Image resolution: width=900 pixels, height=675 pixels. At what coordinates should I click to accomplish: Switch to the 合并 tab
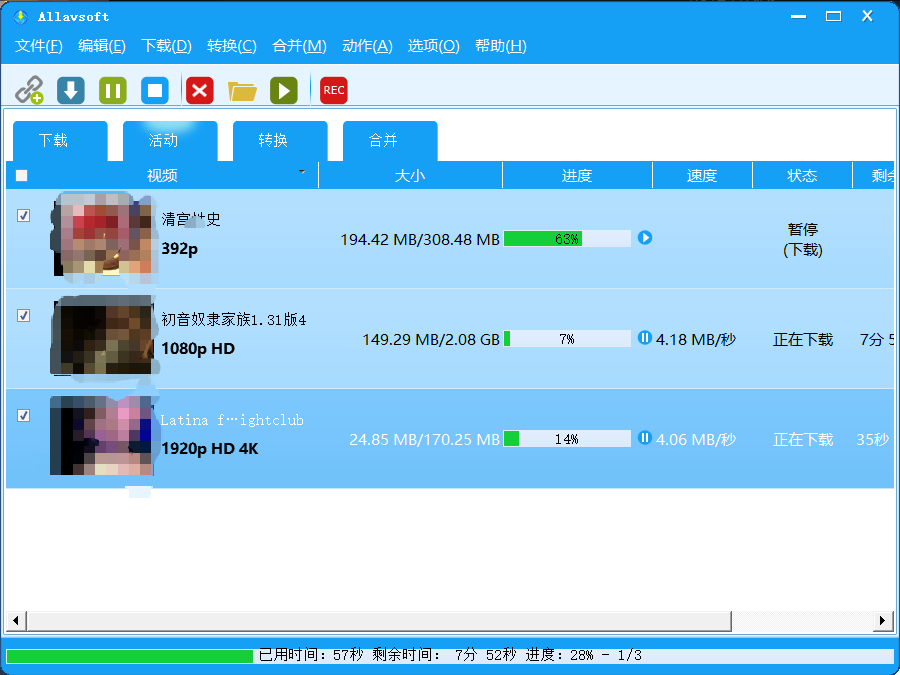pos(390,141)
